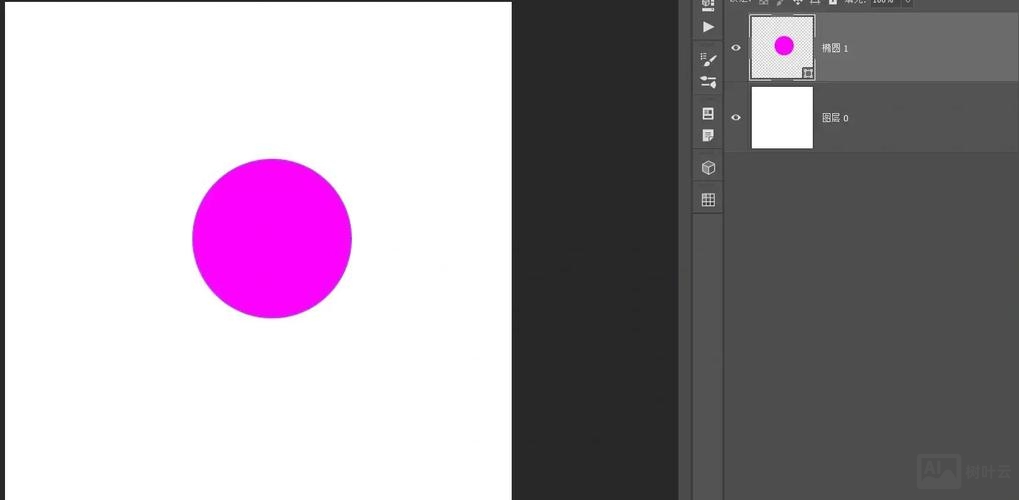The width and height of the screenshot is (1019, 500).
Task: Click the magenta circle on the canvas
Action: coord(272,238)
